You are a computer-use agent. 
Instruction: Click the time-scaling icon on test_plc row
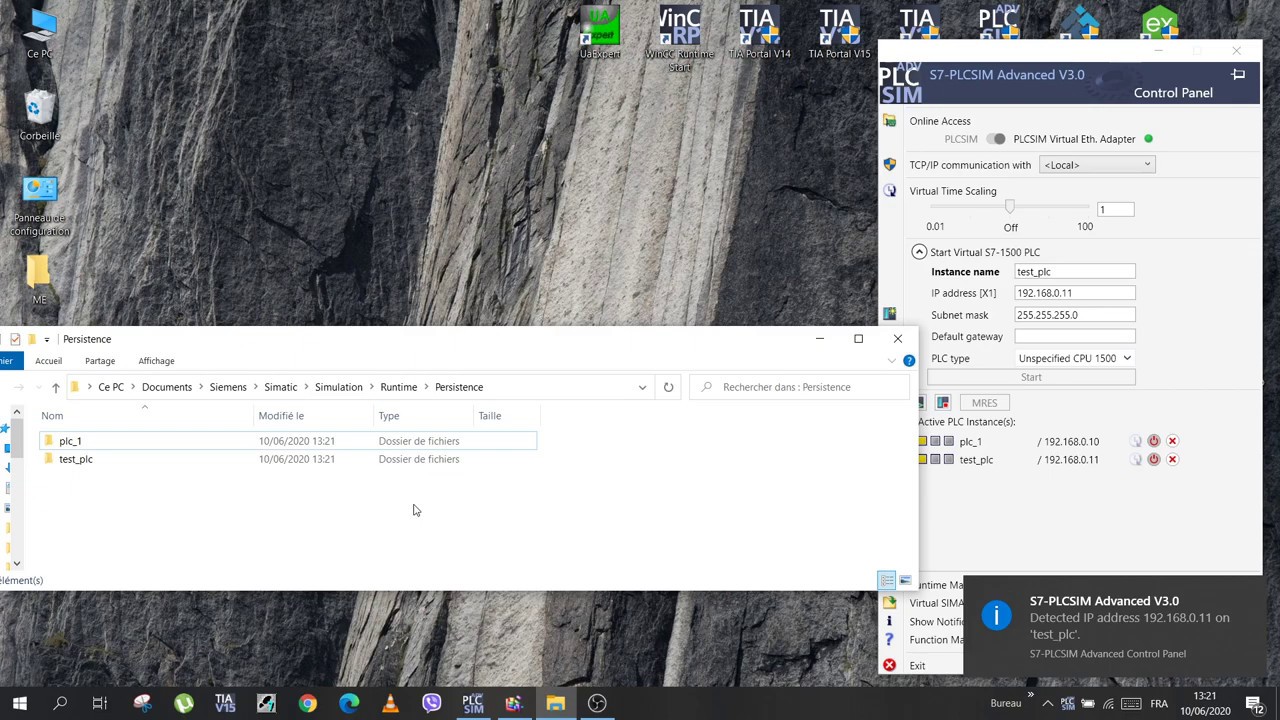(1136, 459)
